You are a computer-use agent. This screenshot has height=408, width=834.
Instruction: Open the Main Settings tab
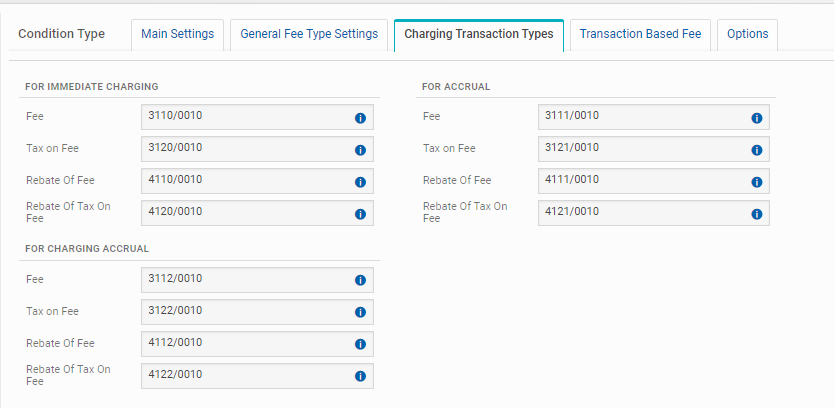pos(177,34)
